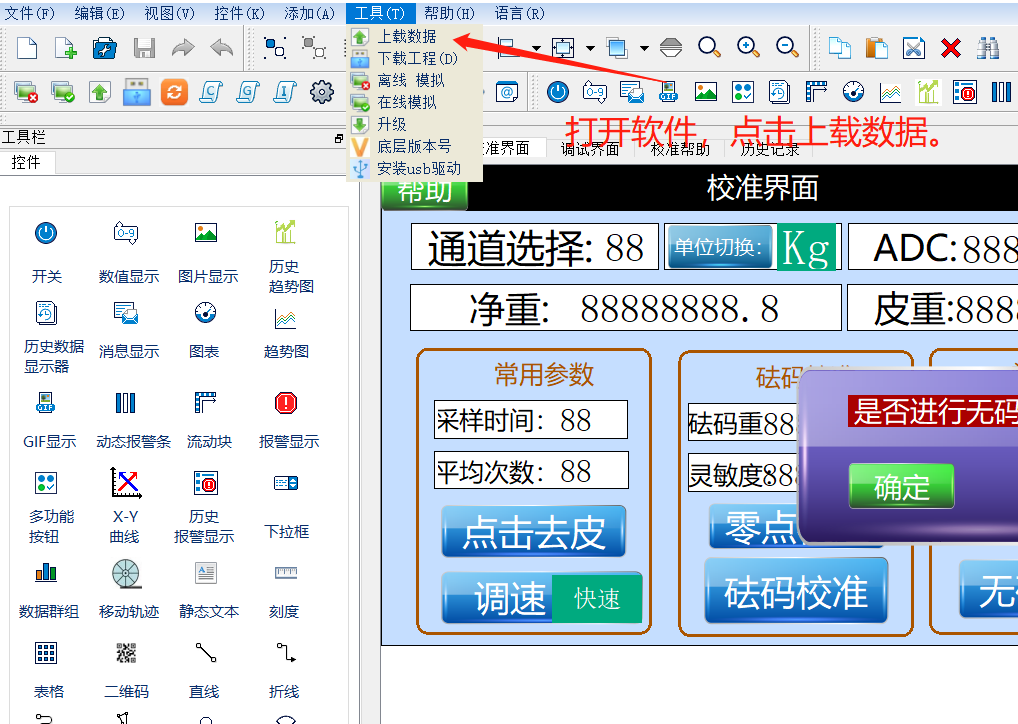Open the 文件(F) menu
Image resolution: width=1018 pixels, height=724 pixels.
coord(29,13)
